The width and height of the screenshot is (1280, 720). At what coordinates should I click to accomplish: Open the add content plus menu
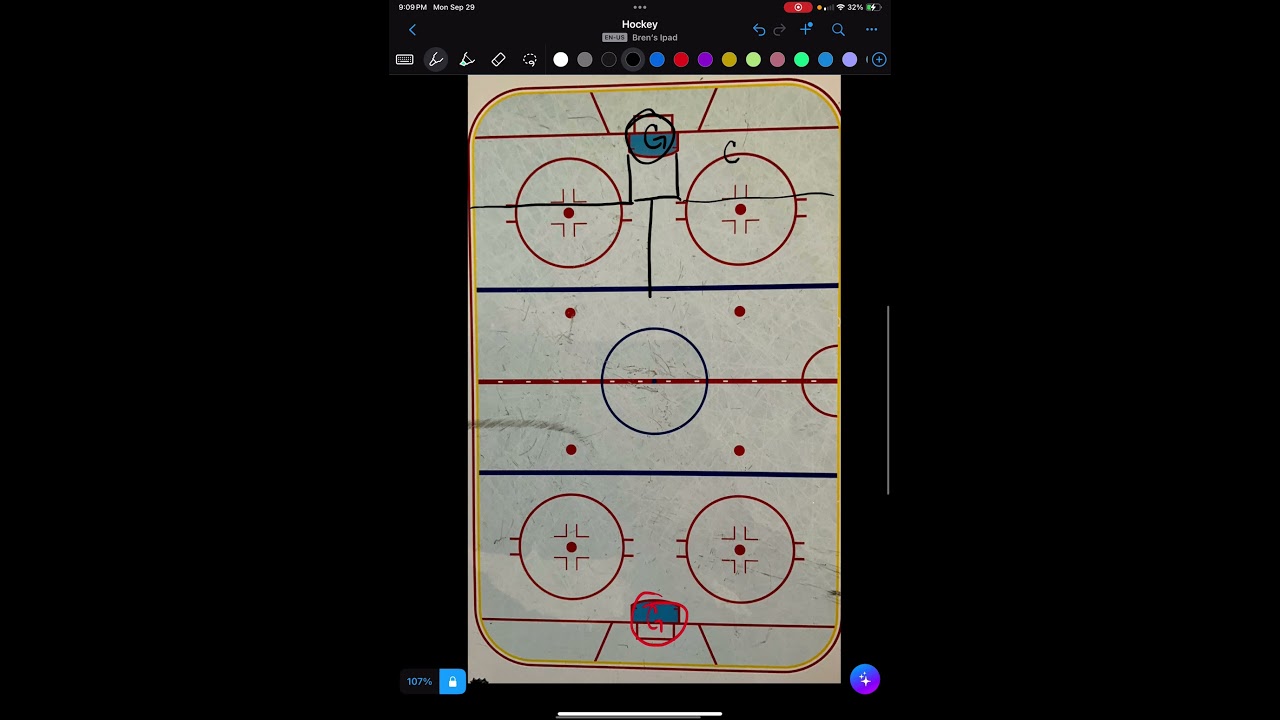pos(806,30)
